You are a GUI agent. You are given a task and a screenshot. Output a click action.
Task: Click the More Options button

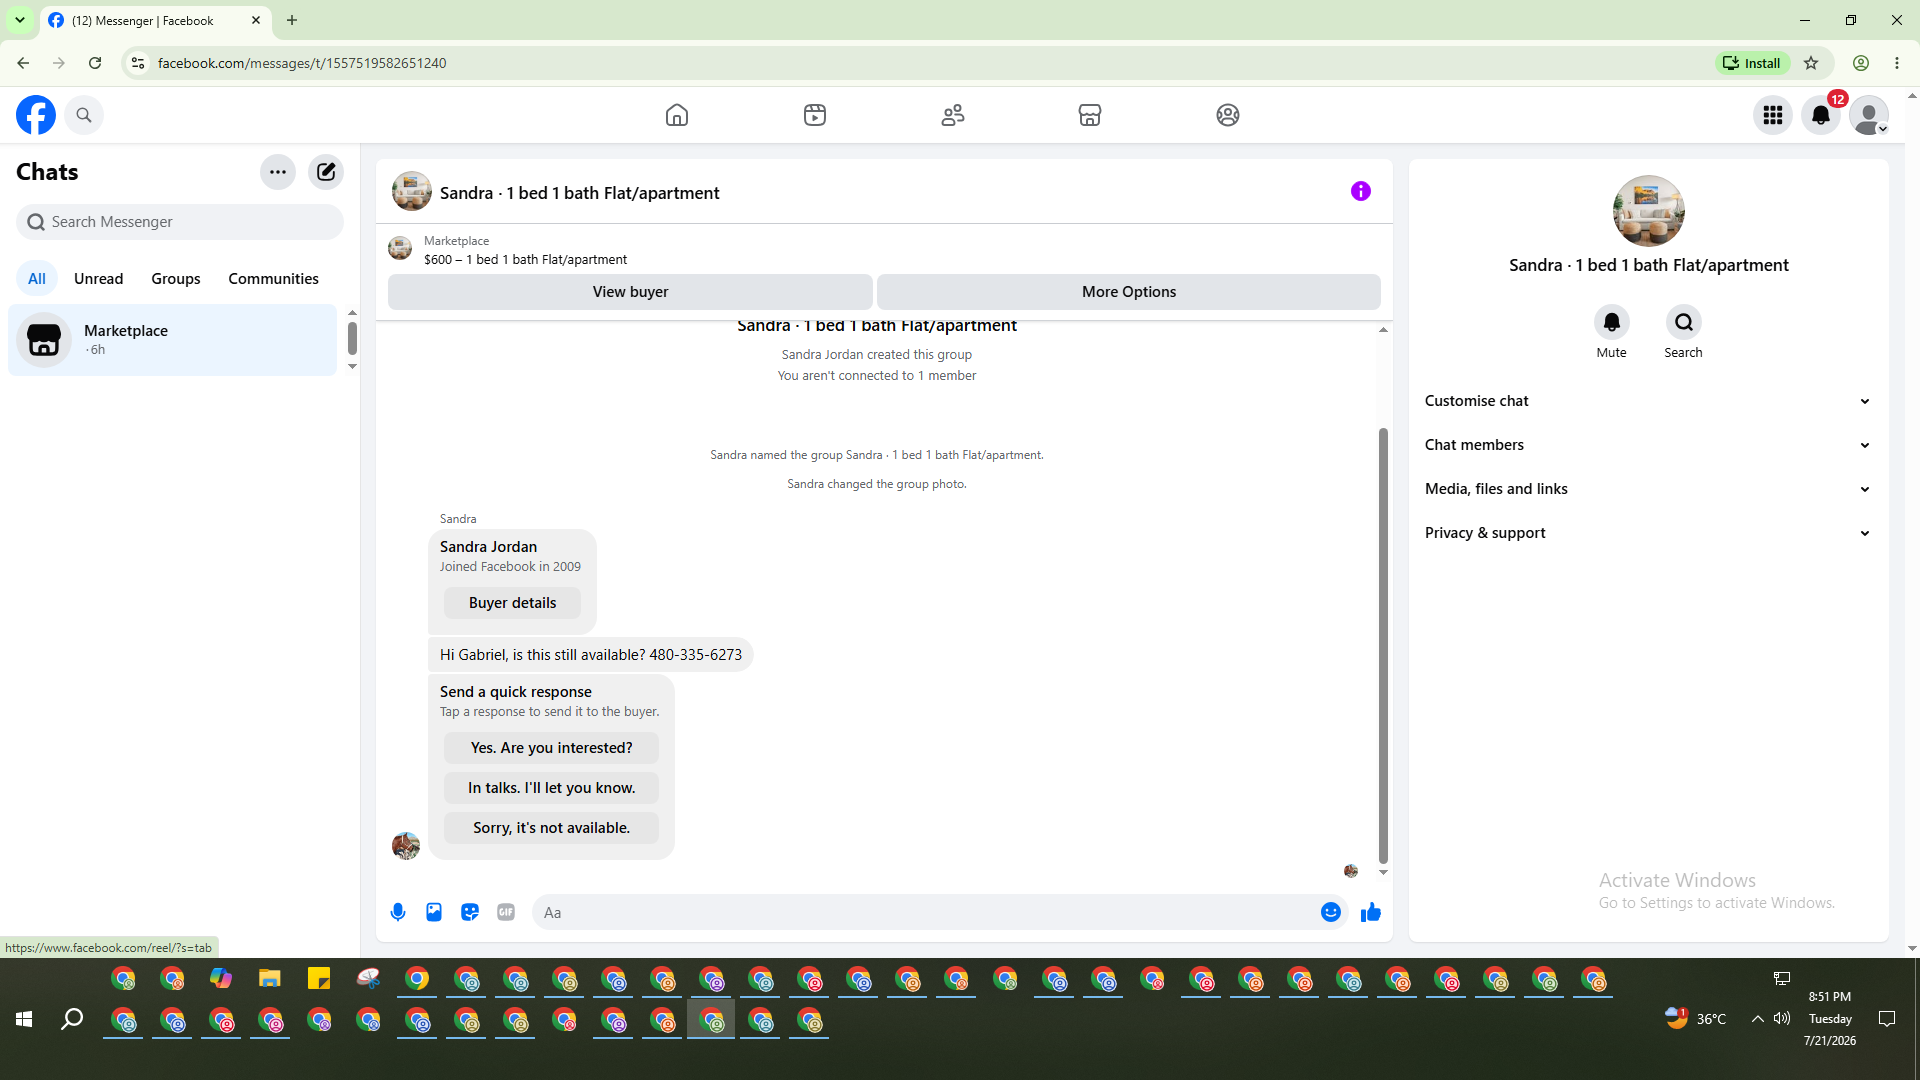pos(1129,292)
